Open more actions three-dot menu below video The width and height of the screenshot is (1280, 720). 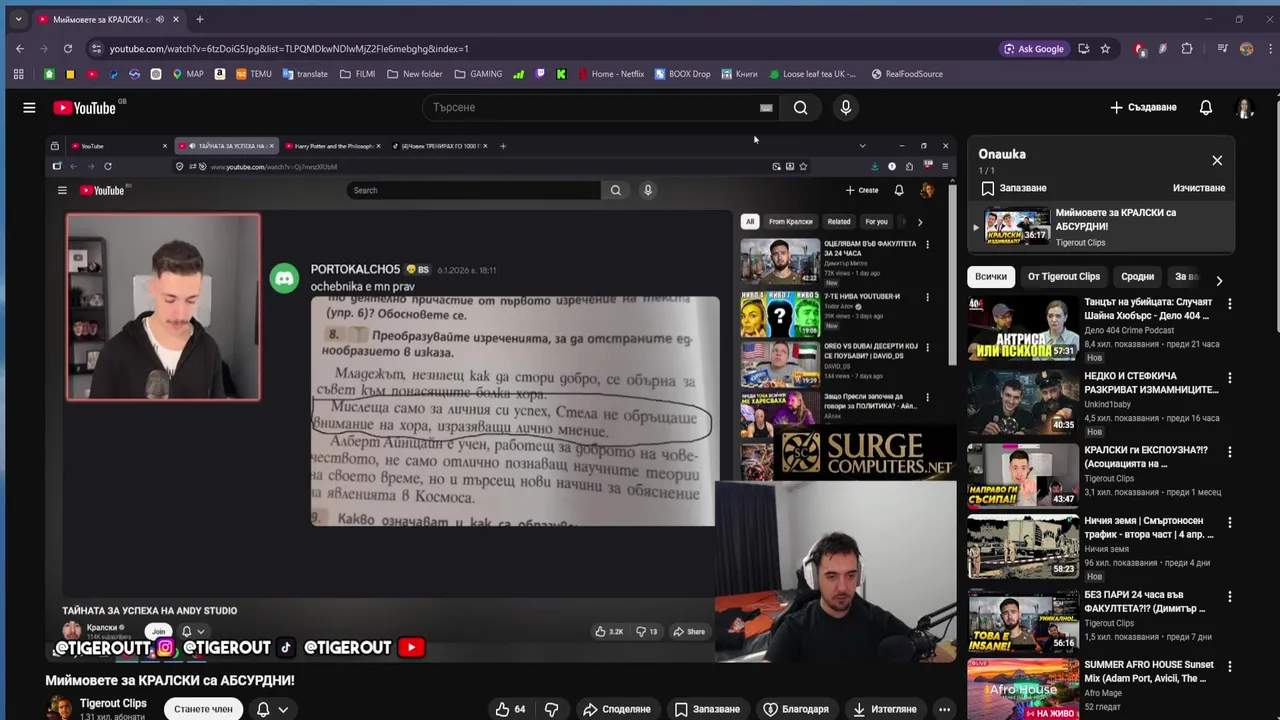[944, 709]
